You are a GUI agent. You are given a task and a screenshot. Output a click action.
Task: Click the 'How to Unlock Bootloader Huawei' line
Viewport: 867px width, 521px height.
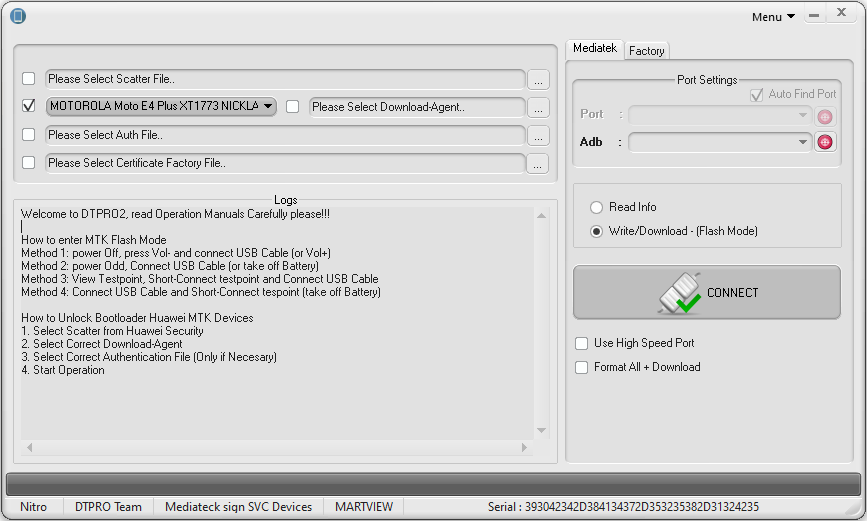[137, 318]
